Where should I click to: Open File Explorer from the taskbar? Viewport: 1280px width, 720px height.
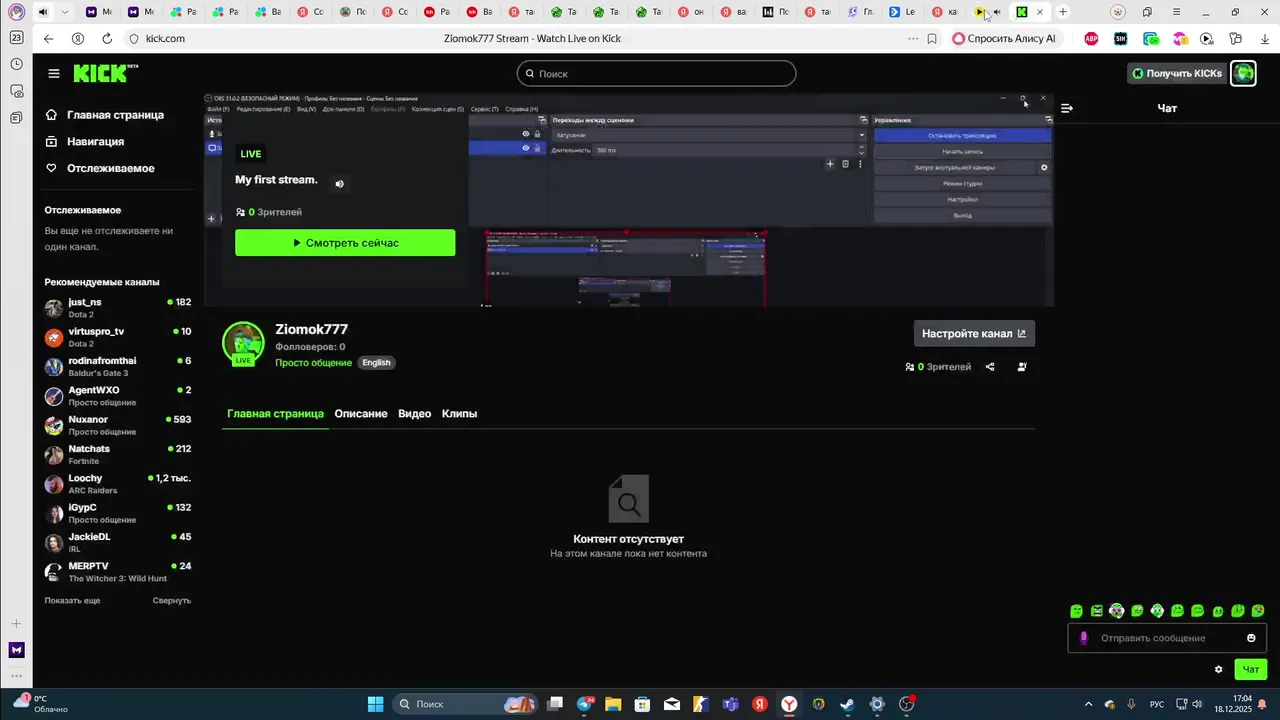pos(613,704)
